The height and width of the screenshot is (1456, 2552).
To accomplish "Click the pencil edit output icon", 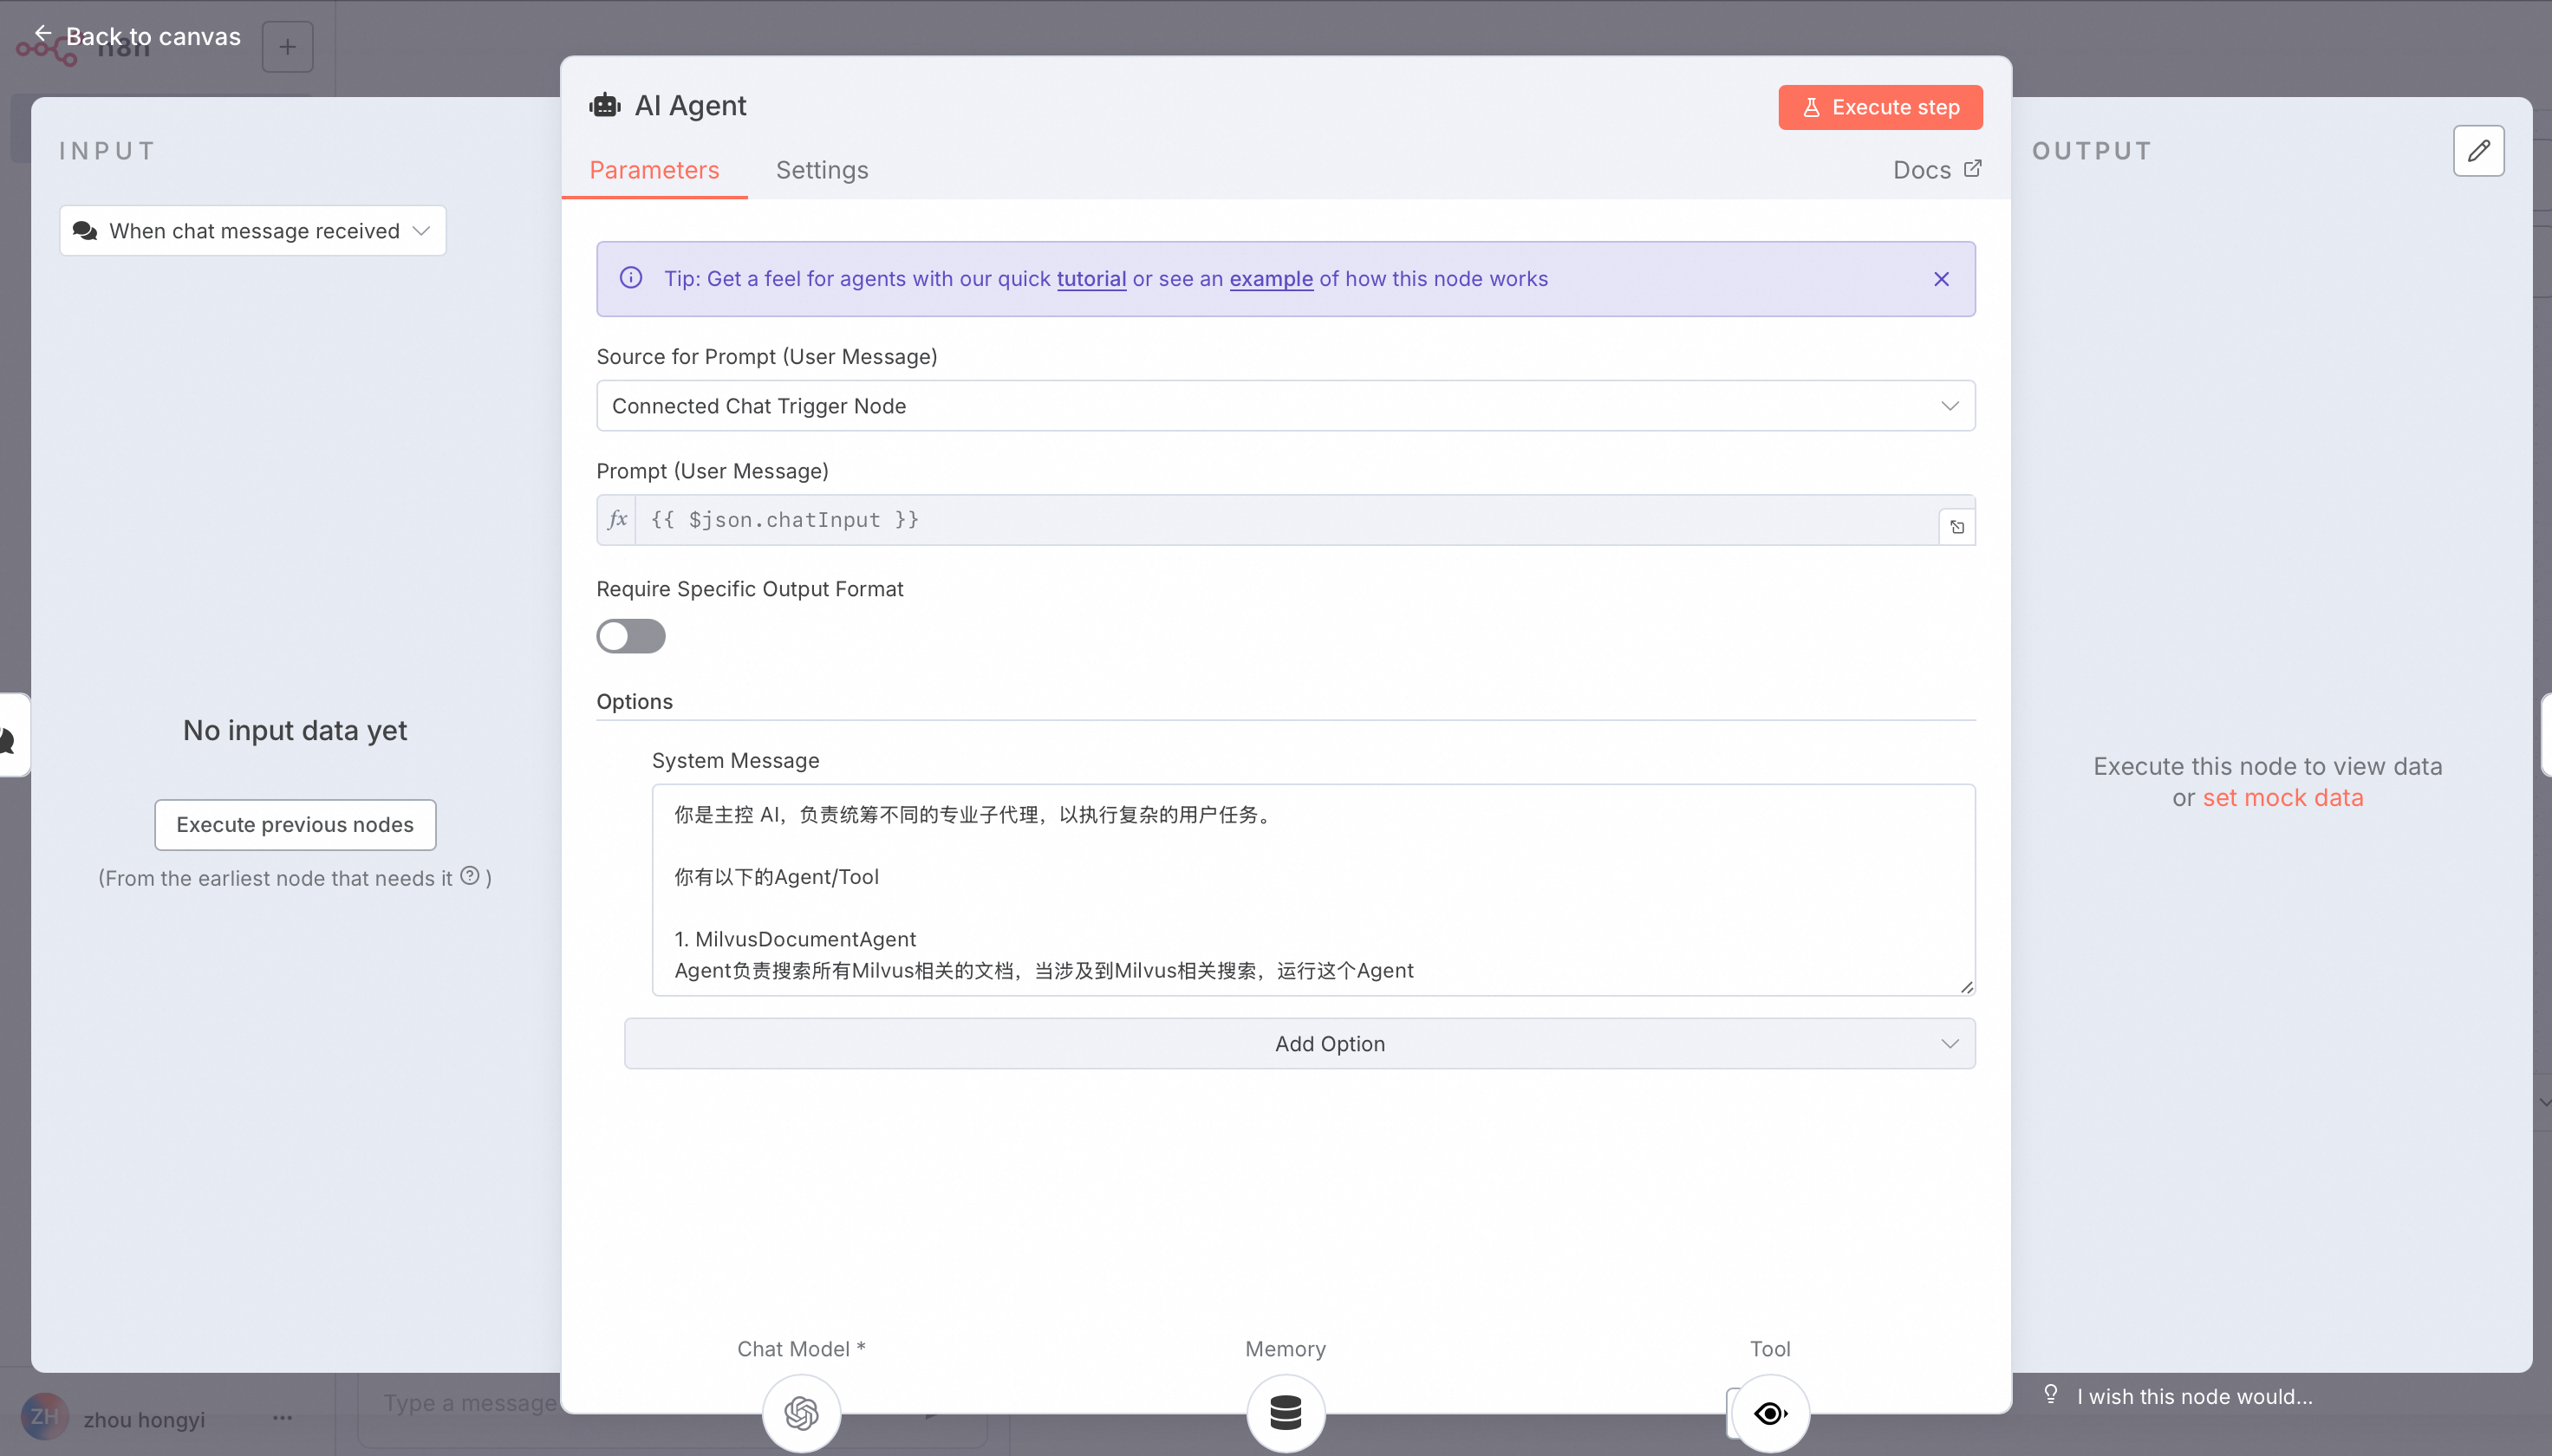I will click(2478, 151).
